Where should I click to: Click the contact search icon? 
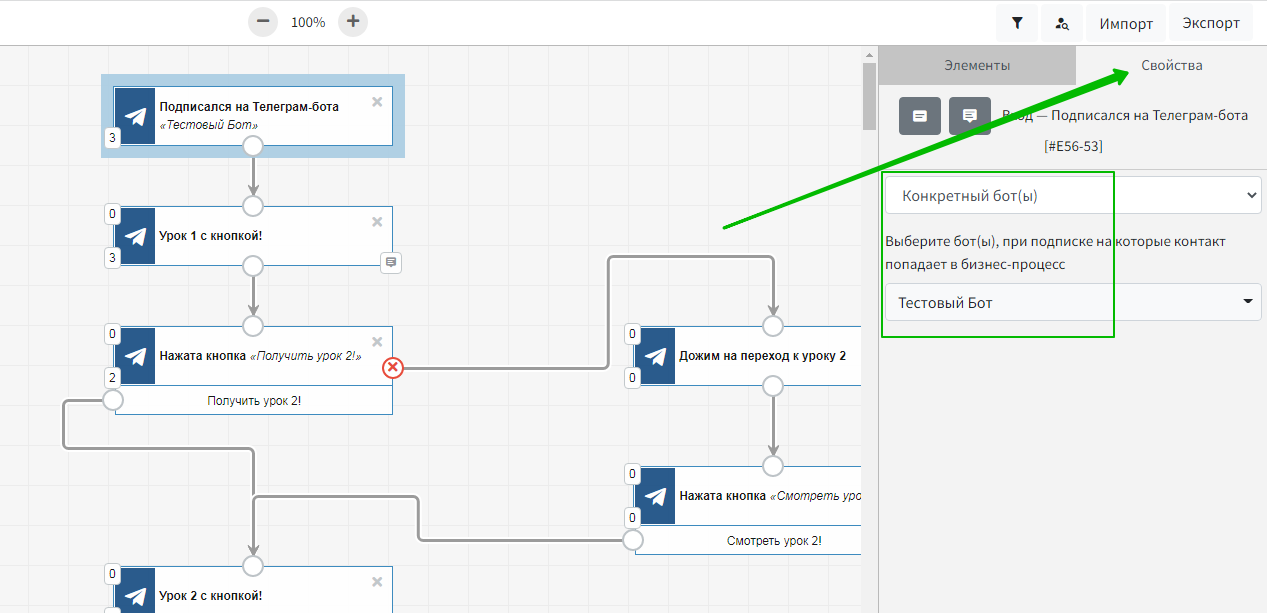pos(1062,23)
